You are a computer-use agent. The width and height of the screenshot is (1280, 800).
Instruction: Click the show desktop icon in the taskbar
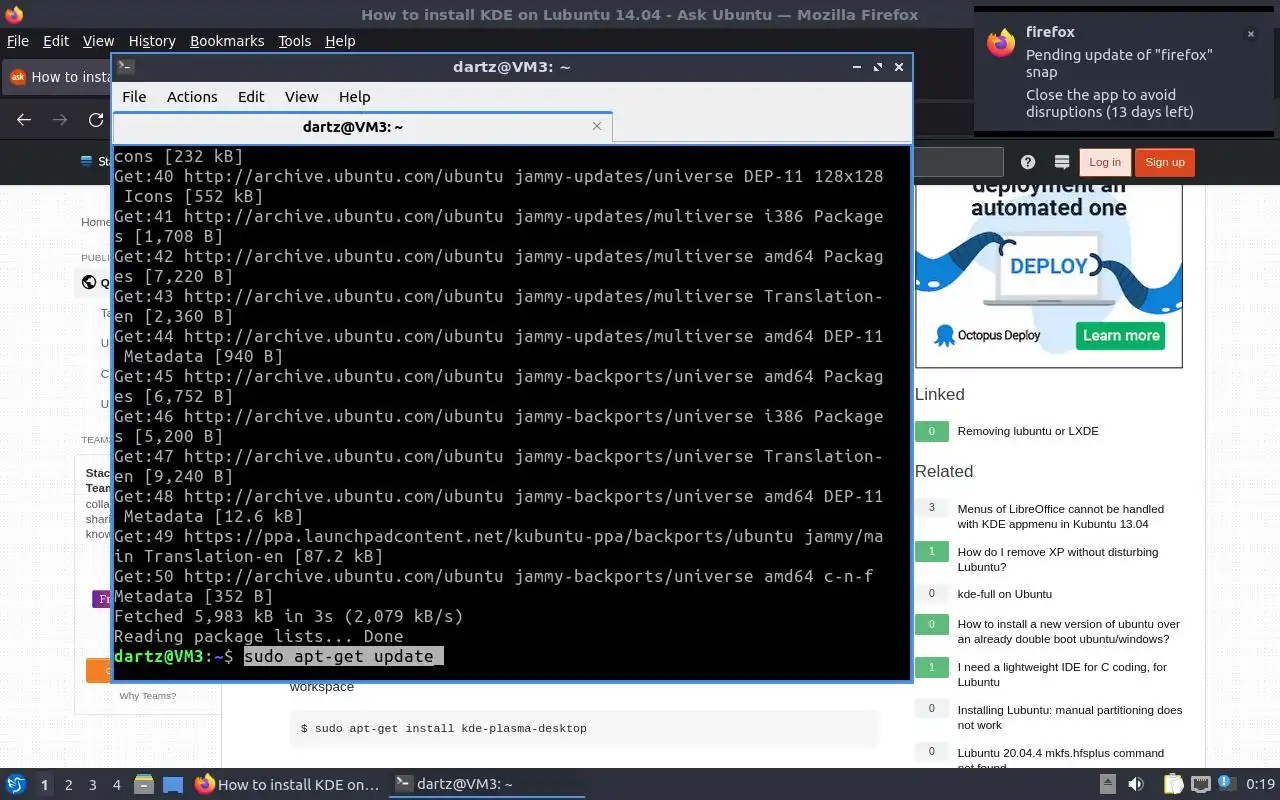pyautogui.click(x=172, y=784)
